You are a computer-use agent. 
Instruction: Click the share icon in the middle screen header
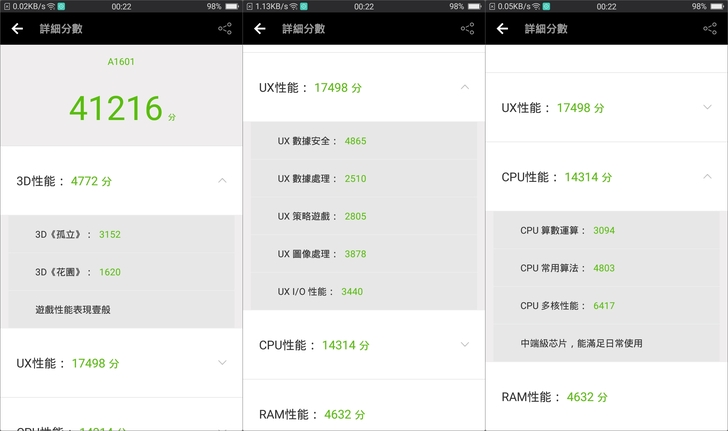click(x=467, y=29)
